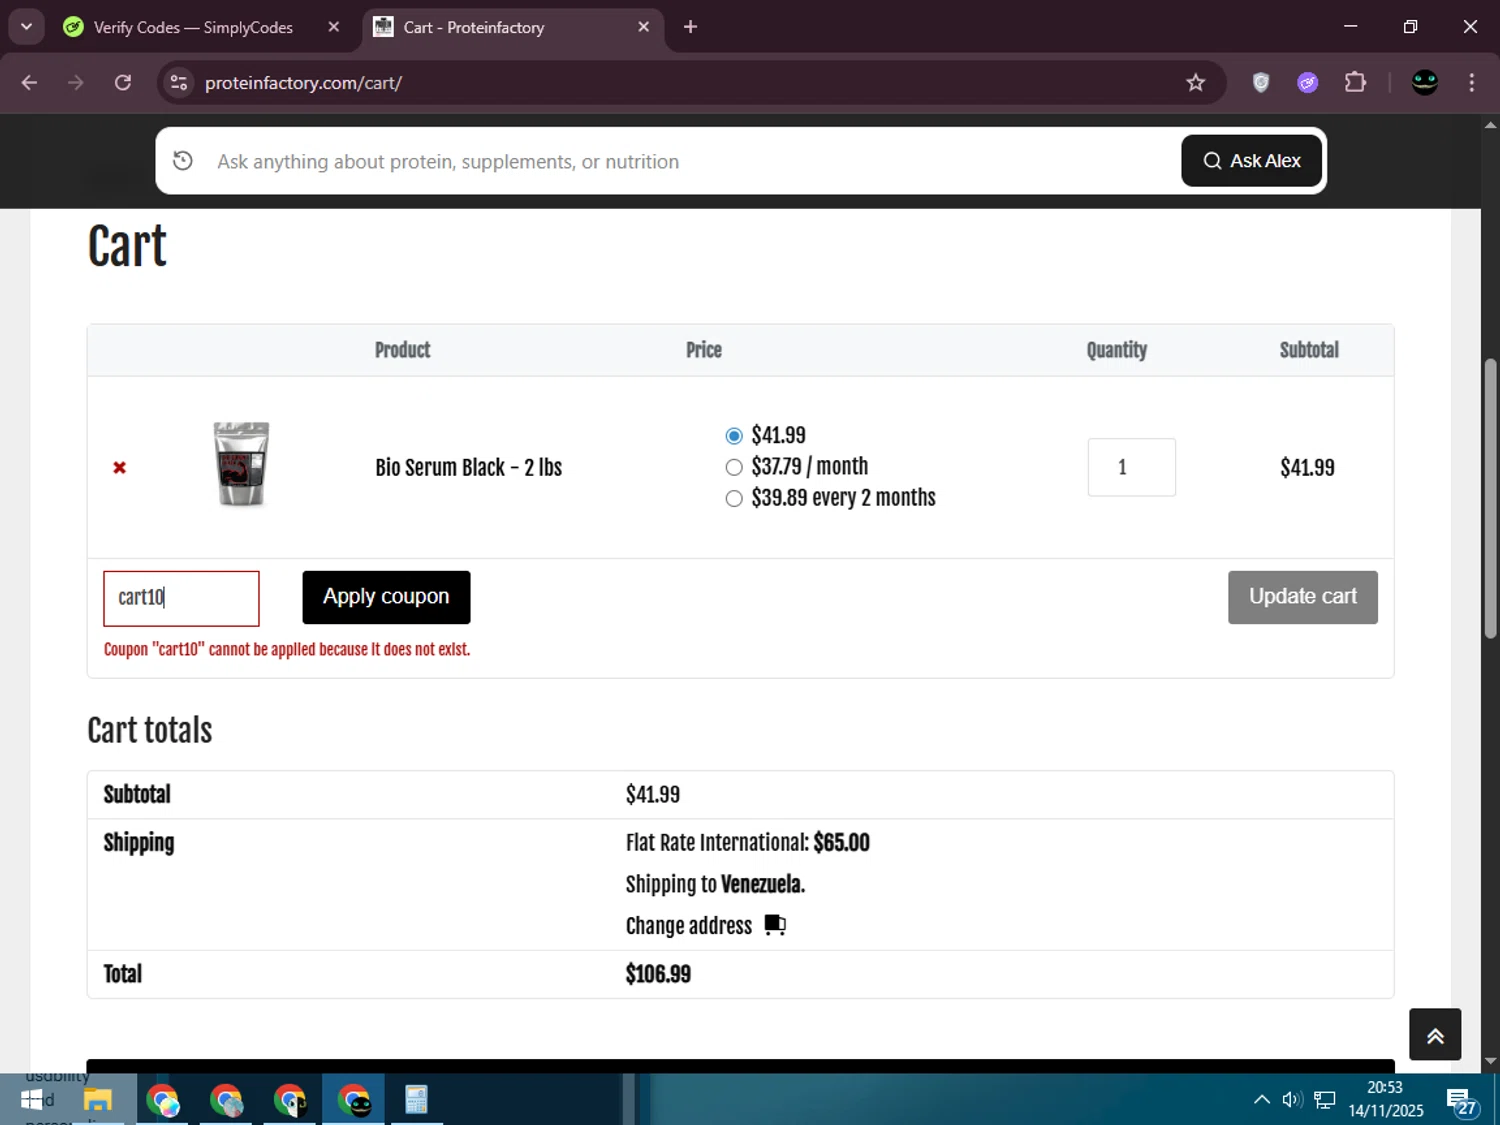This screenshot has height=1125, width=1500.
Task: Click the Cart totals heading
Action: pyautogui.click(x=150, y=730)
